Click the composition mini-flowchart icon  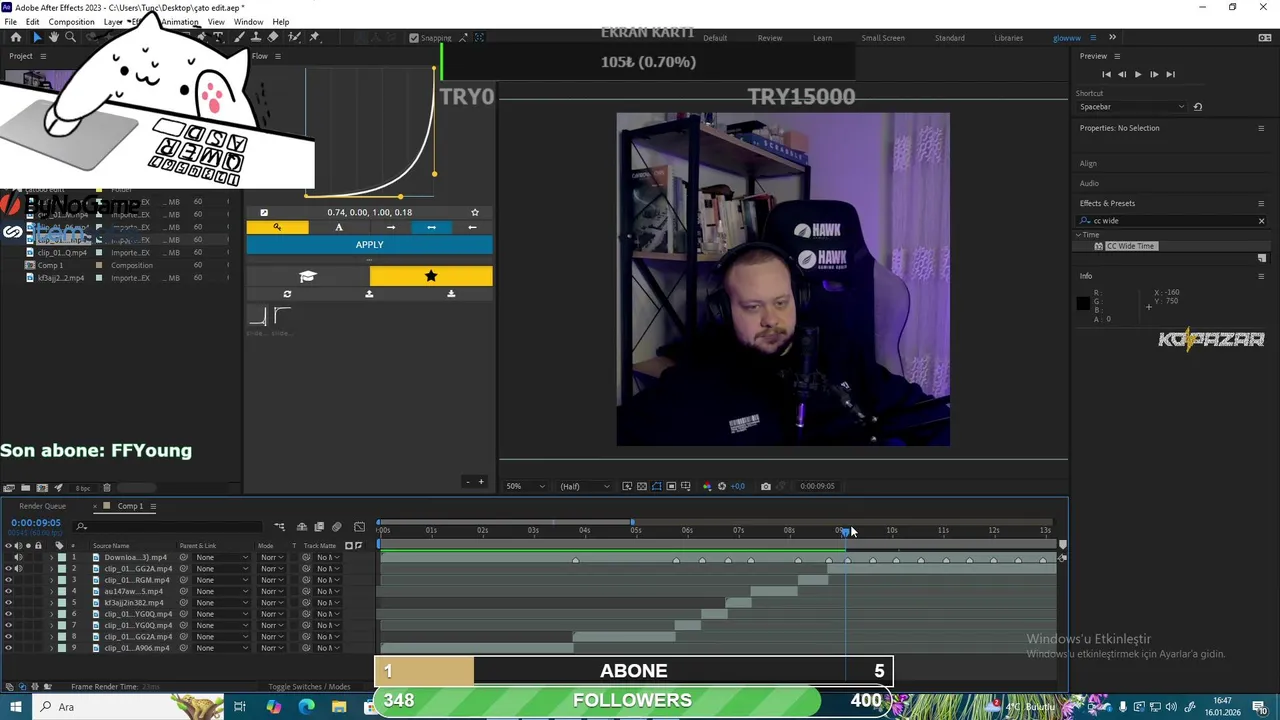(x=280, y=527)
